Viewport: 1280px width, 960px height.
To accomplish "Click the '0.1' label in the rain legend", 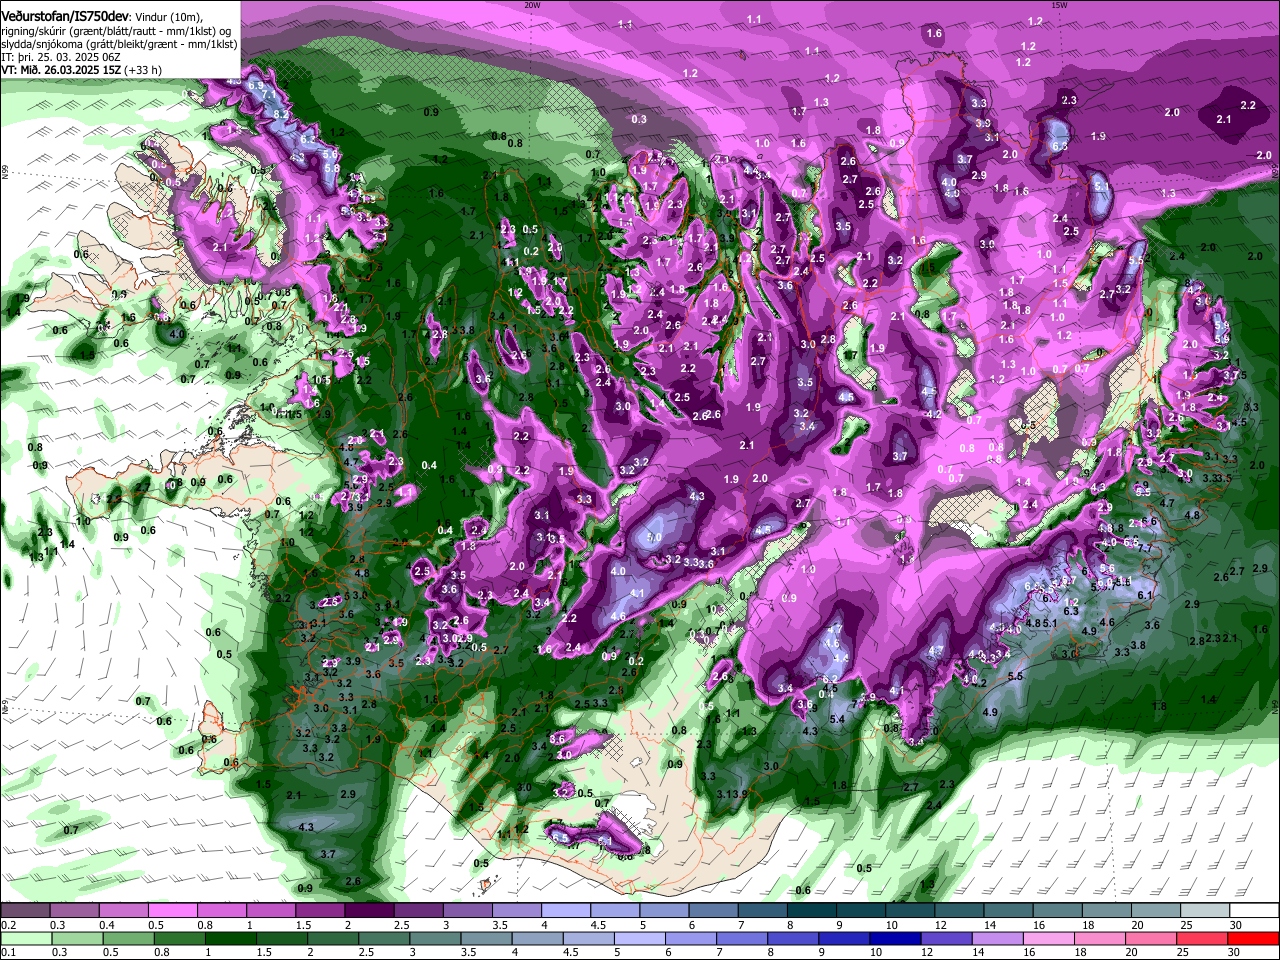I will coord(9,952).
